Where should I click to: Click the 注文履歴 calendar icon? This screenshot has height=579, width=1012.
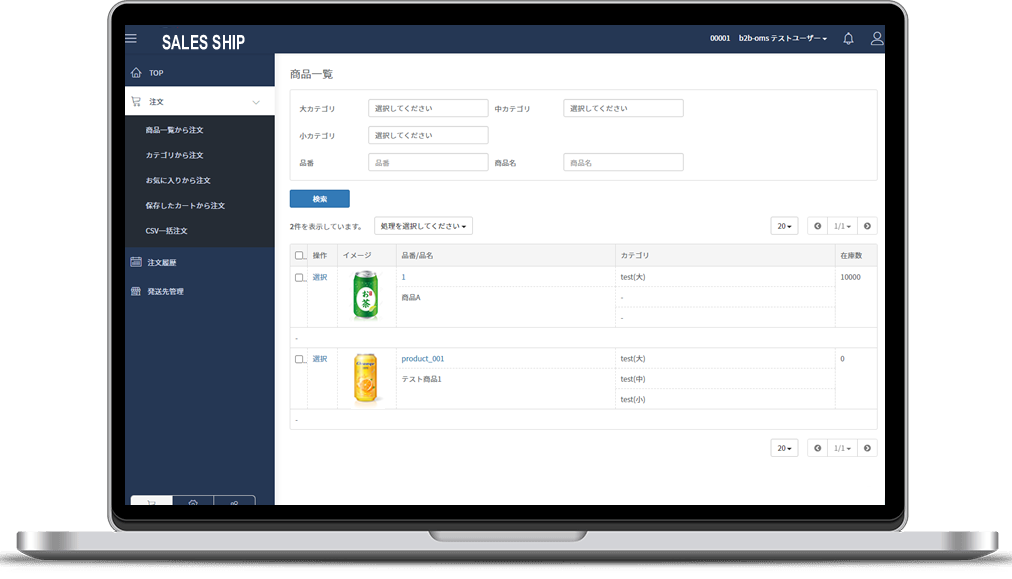[136, 262]
